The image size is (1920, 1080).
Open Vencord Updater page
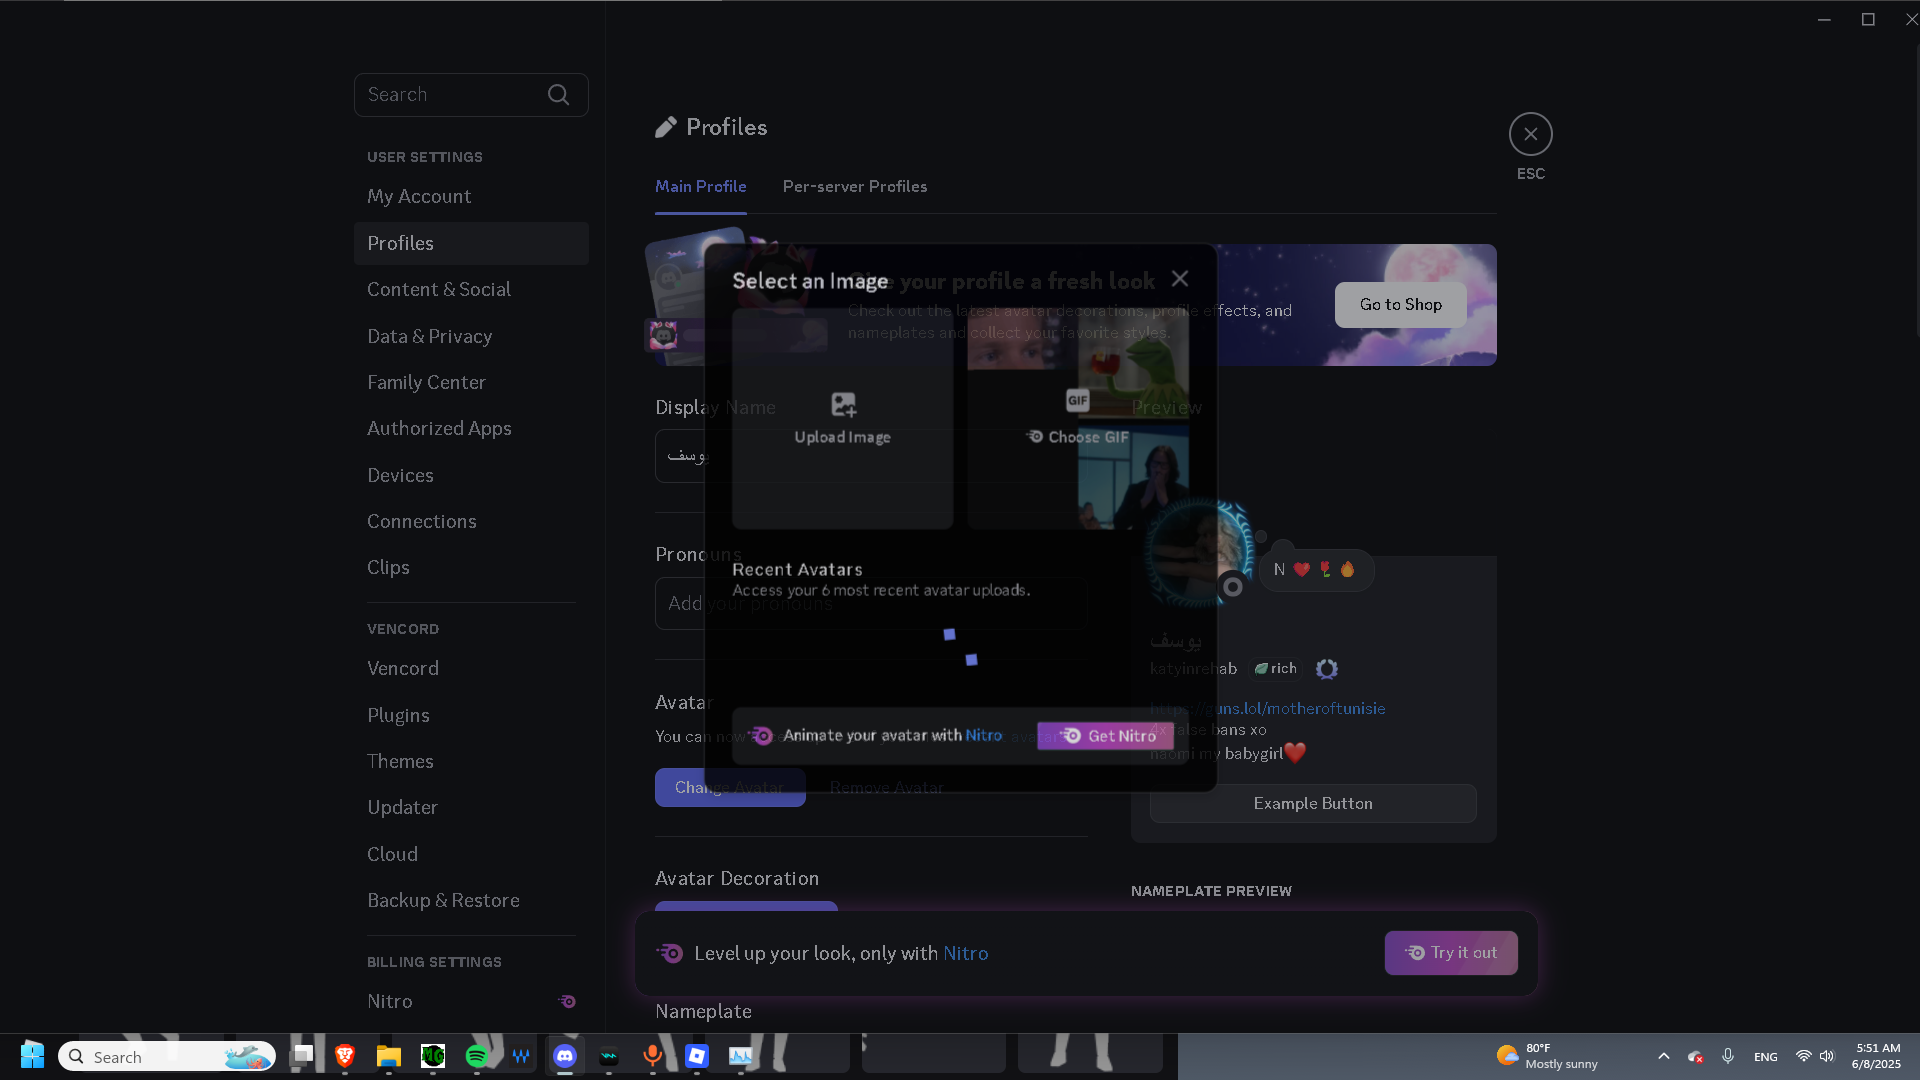click(x=471, y=808)
